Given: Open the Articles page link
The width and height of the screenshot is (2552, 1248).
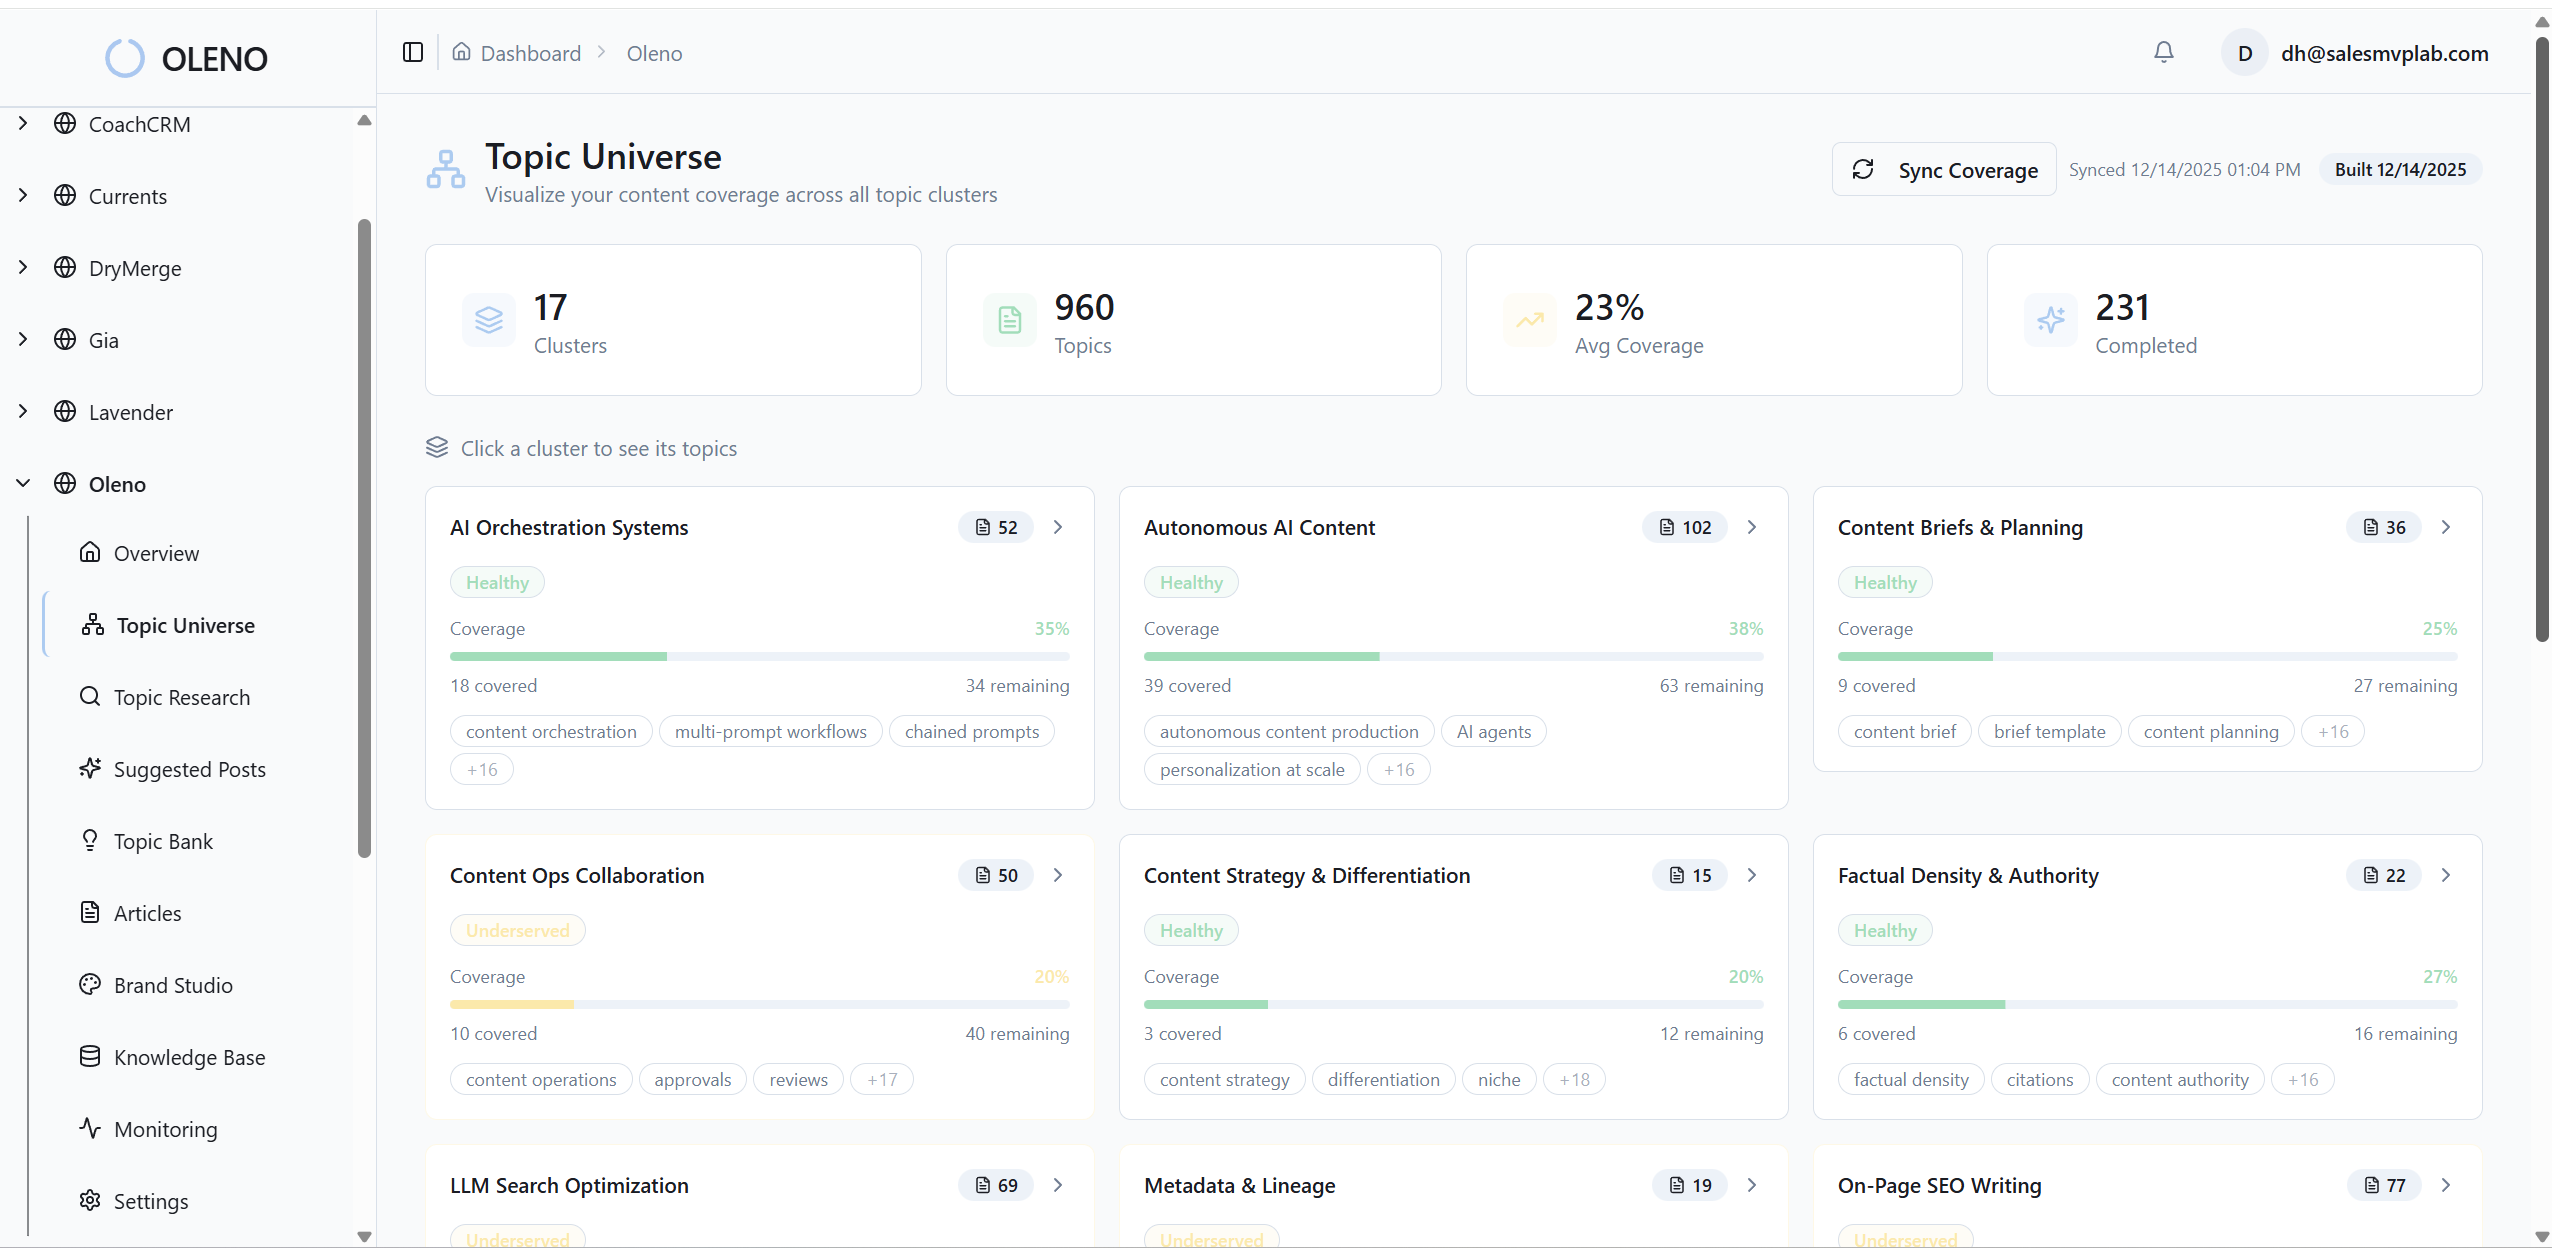Looking at the screenshot, I should point(146,913).
